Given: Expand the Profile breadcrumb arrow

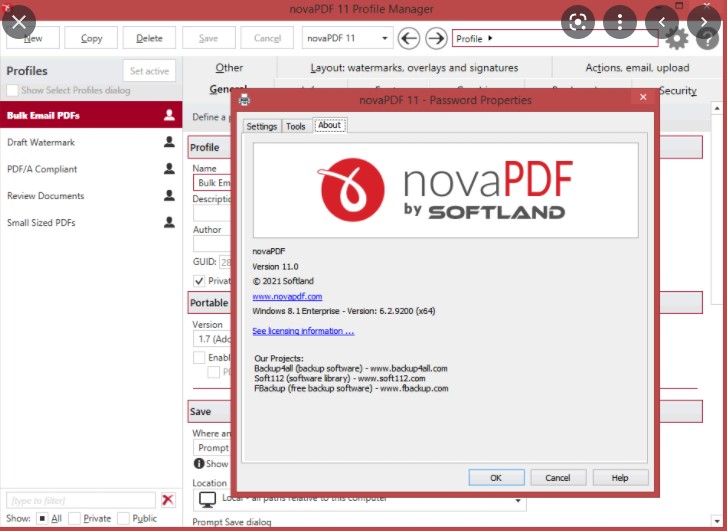Looking at the screenshot, I should 490,38.
